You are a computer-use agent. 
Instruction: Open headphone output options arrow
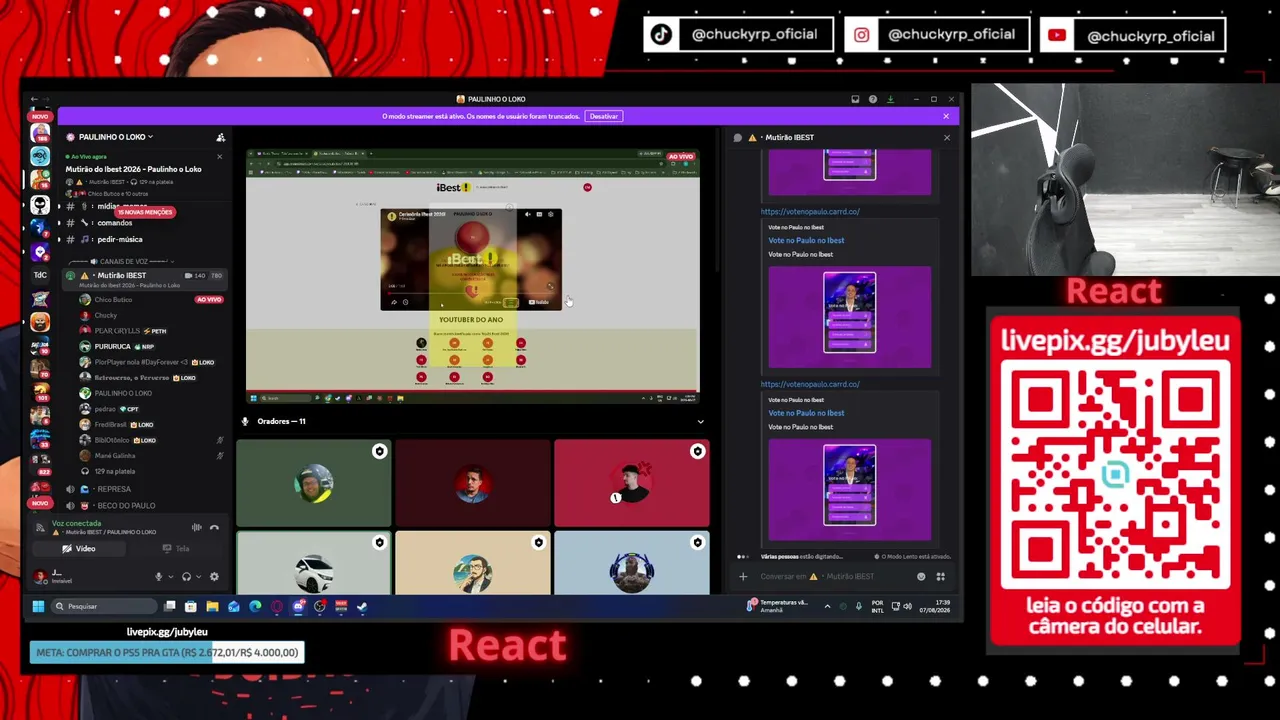198,576
